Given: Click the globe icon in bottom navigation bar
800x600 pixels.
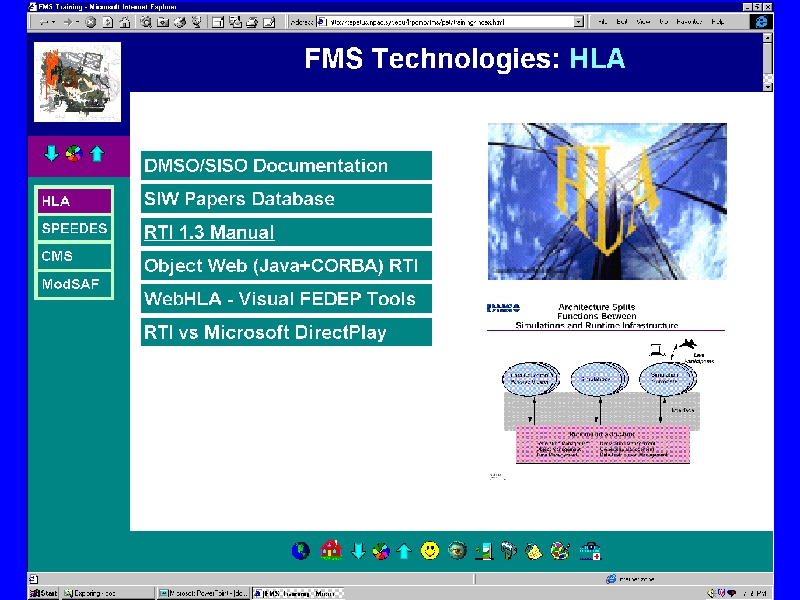Looking at the screenshot, I should [x=301, y=551].
